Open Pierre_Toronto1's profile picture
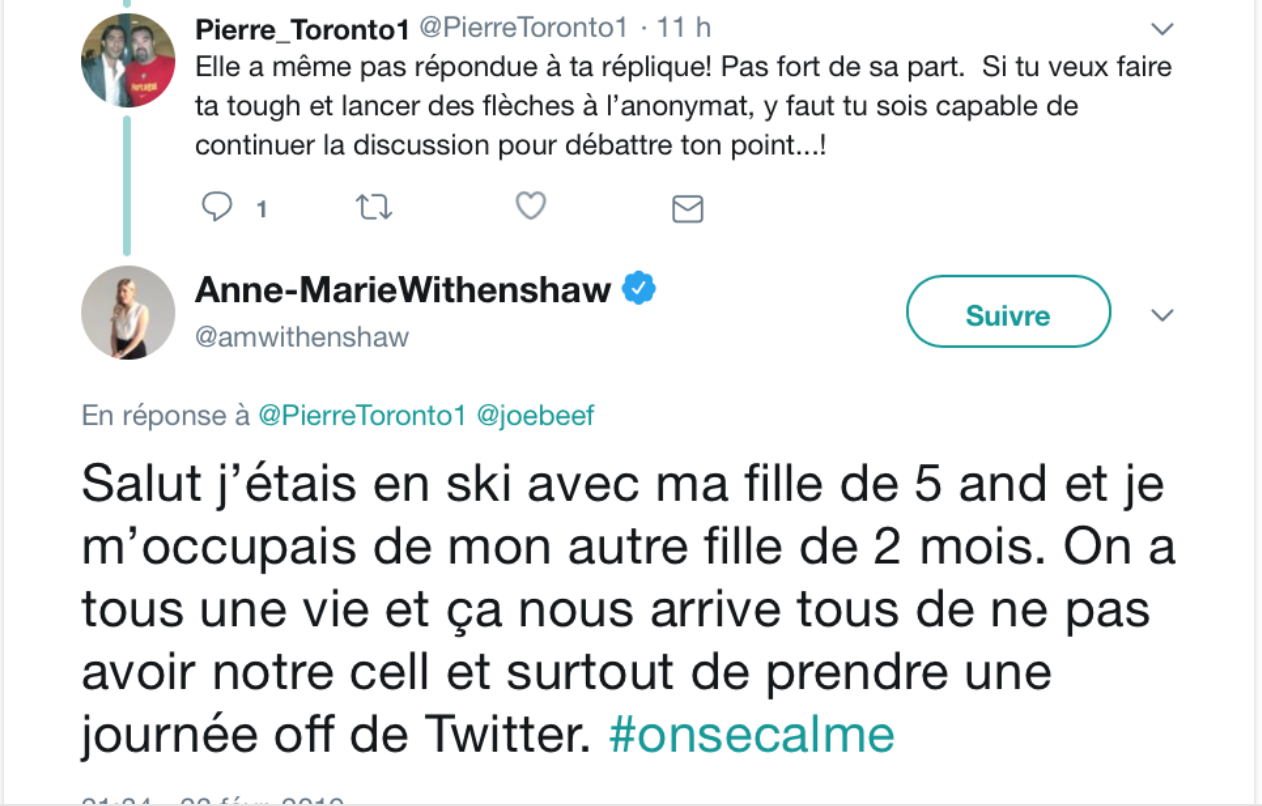 128,59
